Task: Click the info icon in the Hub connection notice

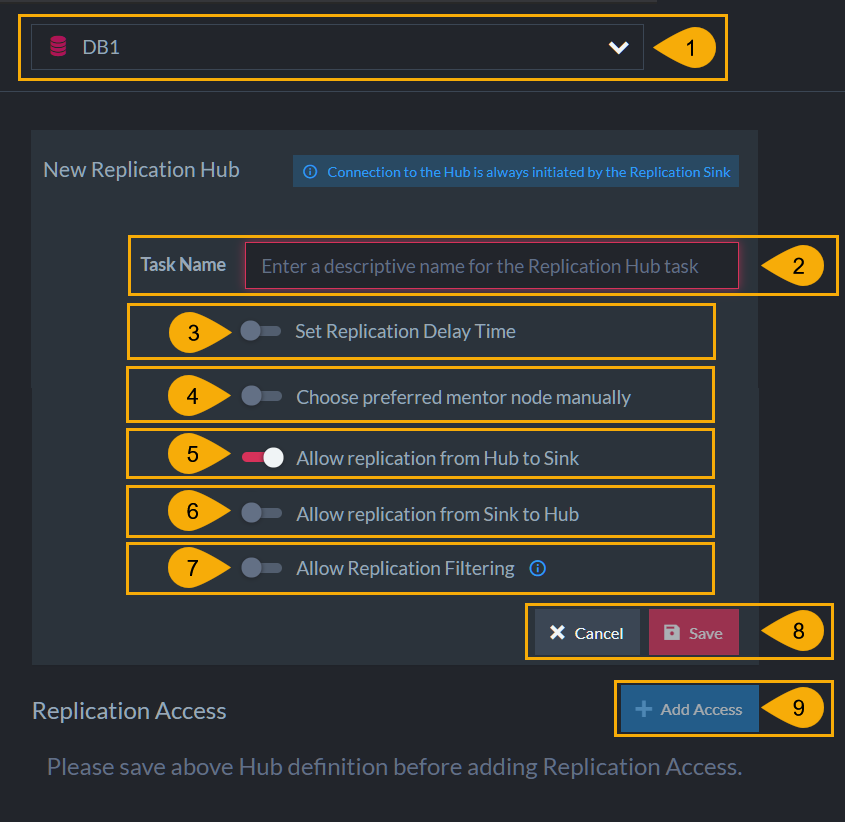Action: click(310, 172)
